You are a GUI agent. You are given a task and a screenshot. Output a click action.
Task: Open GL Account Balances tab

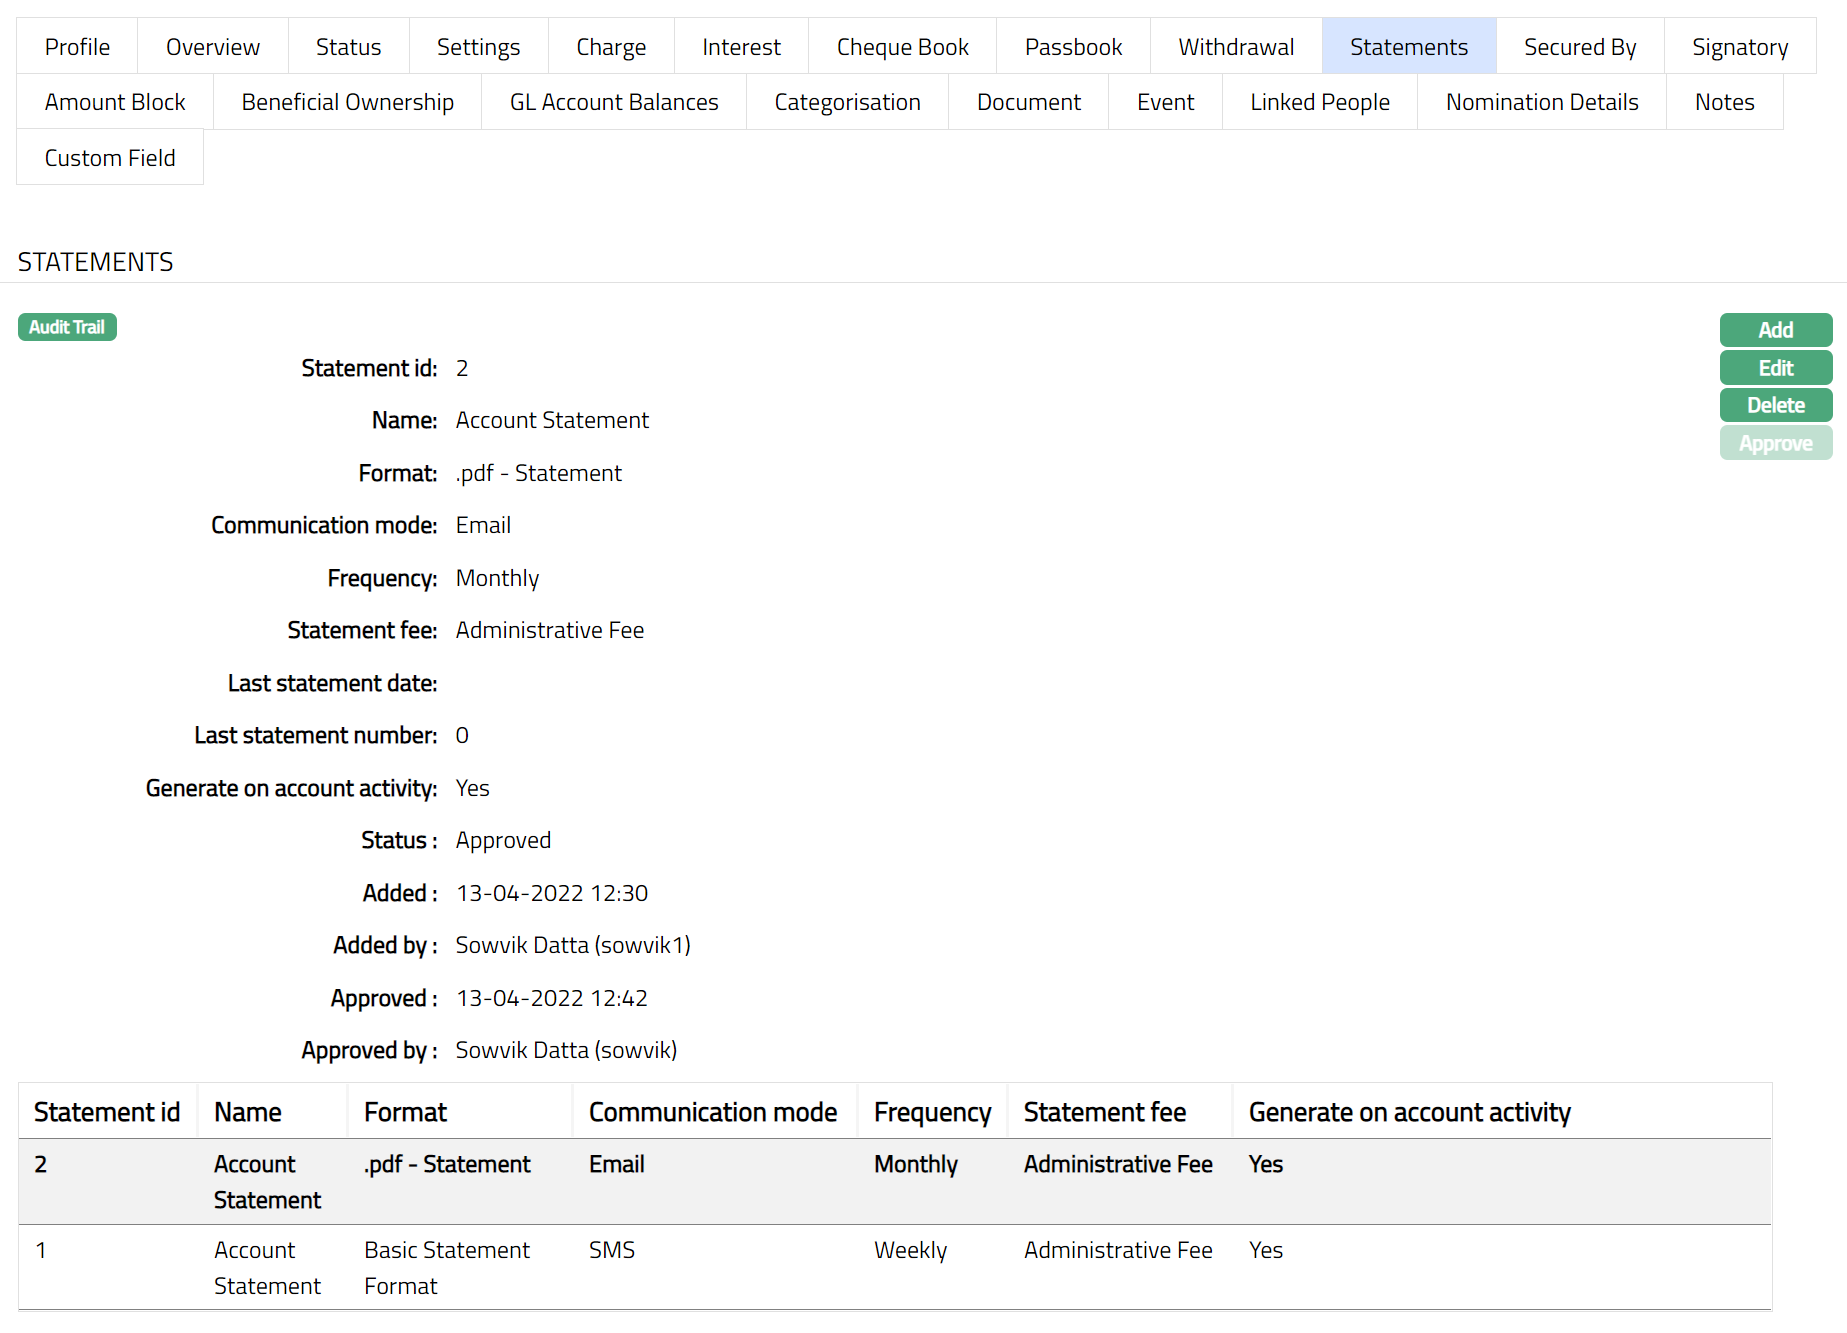click(x=614, y=102)
